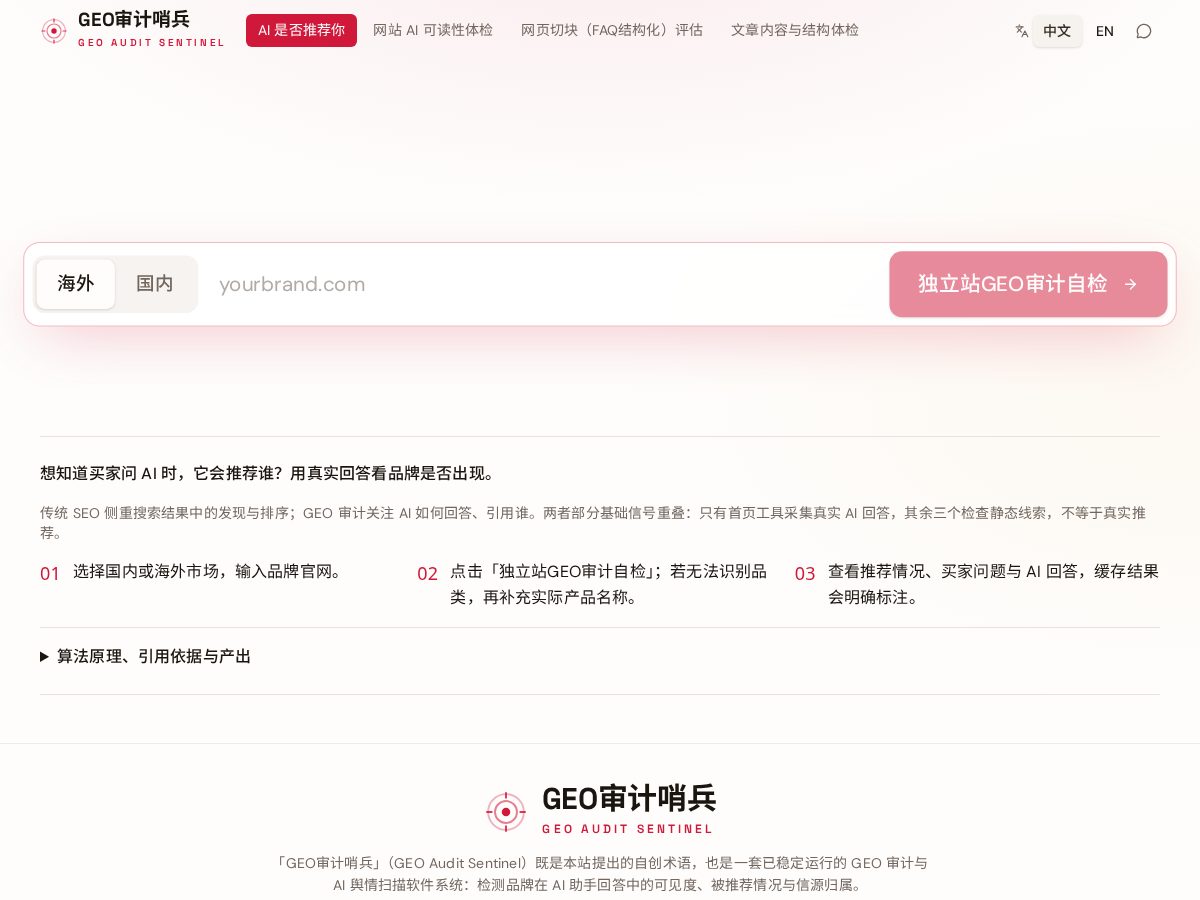Click the 独立站GEO审计自检 button
The image size is (1200, 900).
point(1028,284)
